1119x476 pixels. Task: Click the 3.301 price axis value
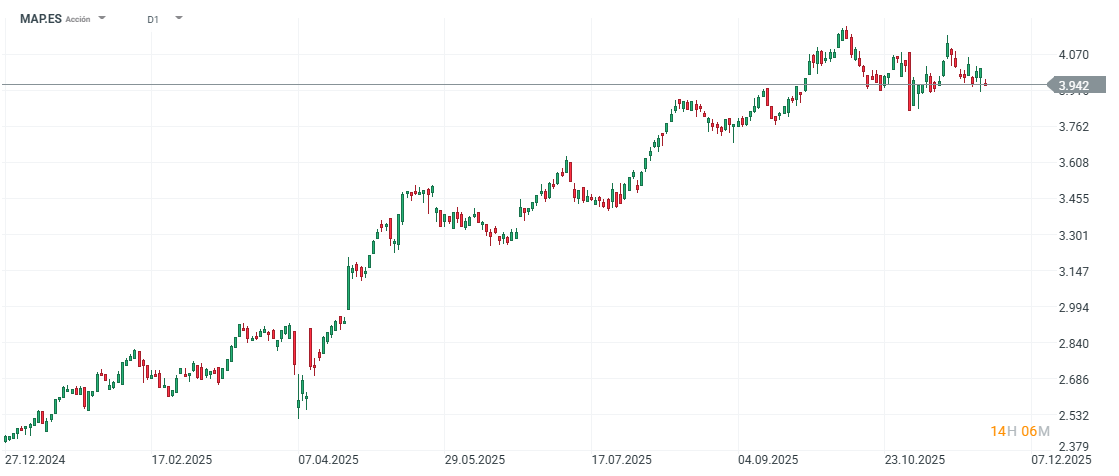1073,236
